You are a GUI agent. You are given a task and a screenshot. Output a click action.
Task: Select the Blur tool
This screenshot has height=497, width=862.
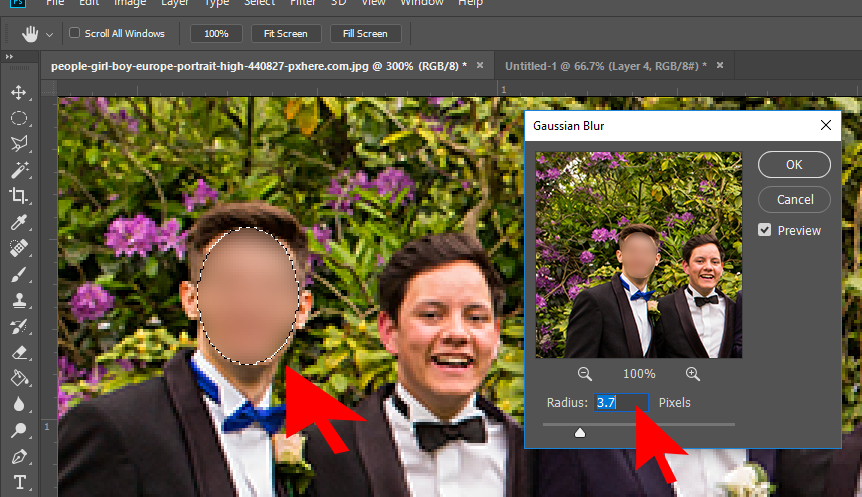(19, 404)
